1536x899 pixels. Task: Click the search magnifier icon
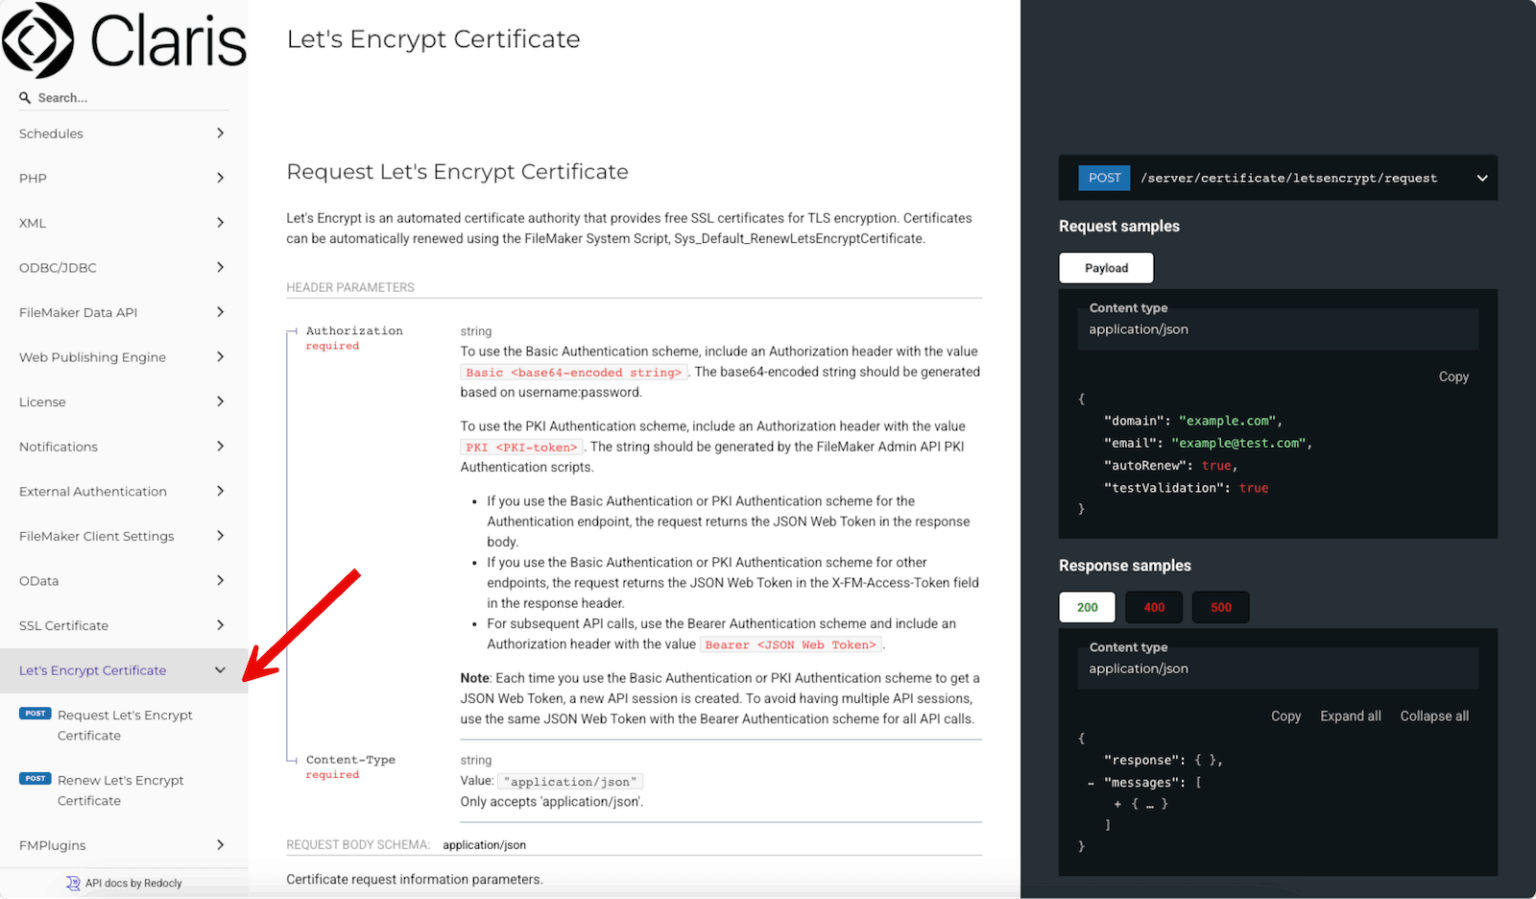coord(25,98)
